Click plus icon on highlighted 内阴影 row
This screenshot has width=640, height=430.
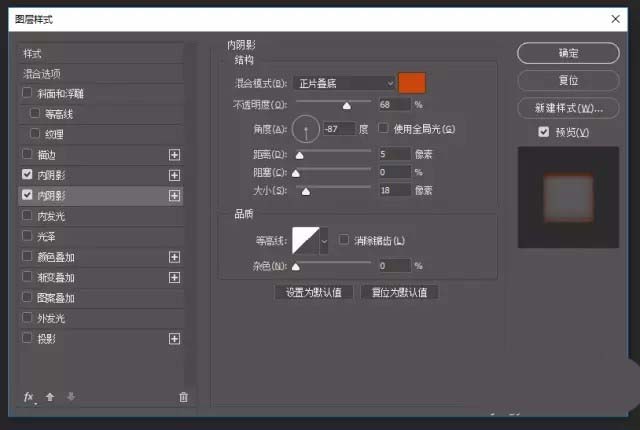point(174,195)
